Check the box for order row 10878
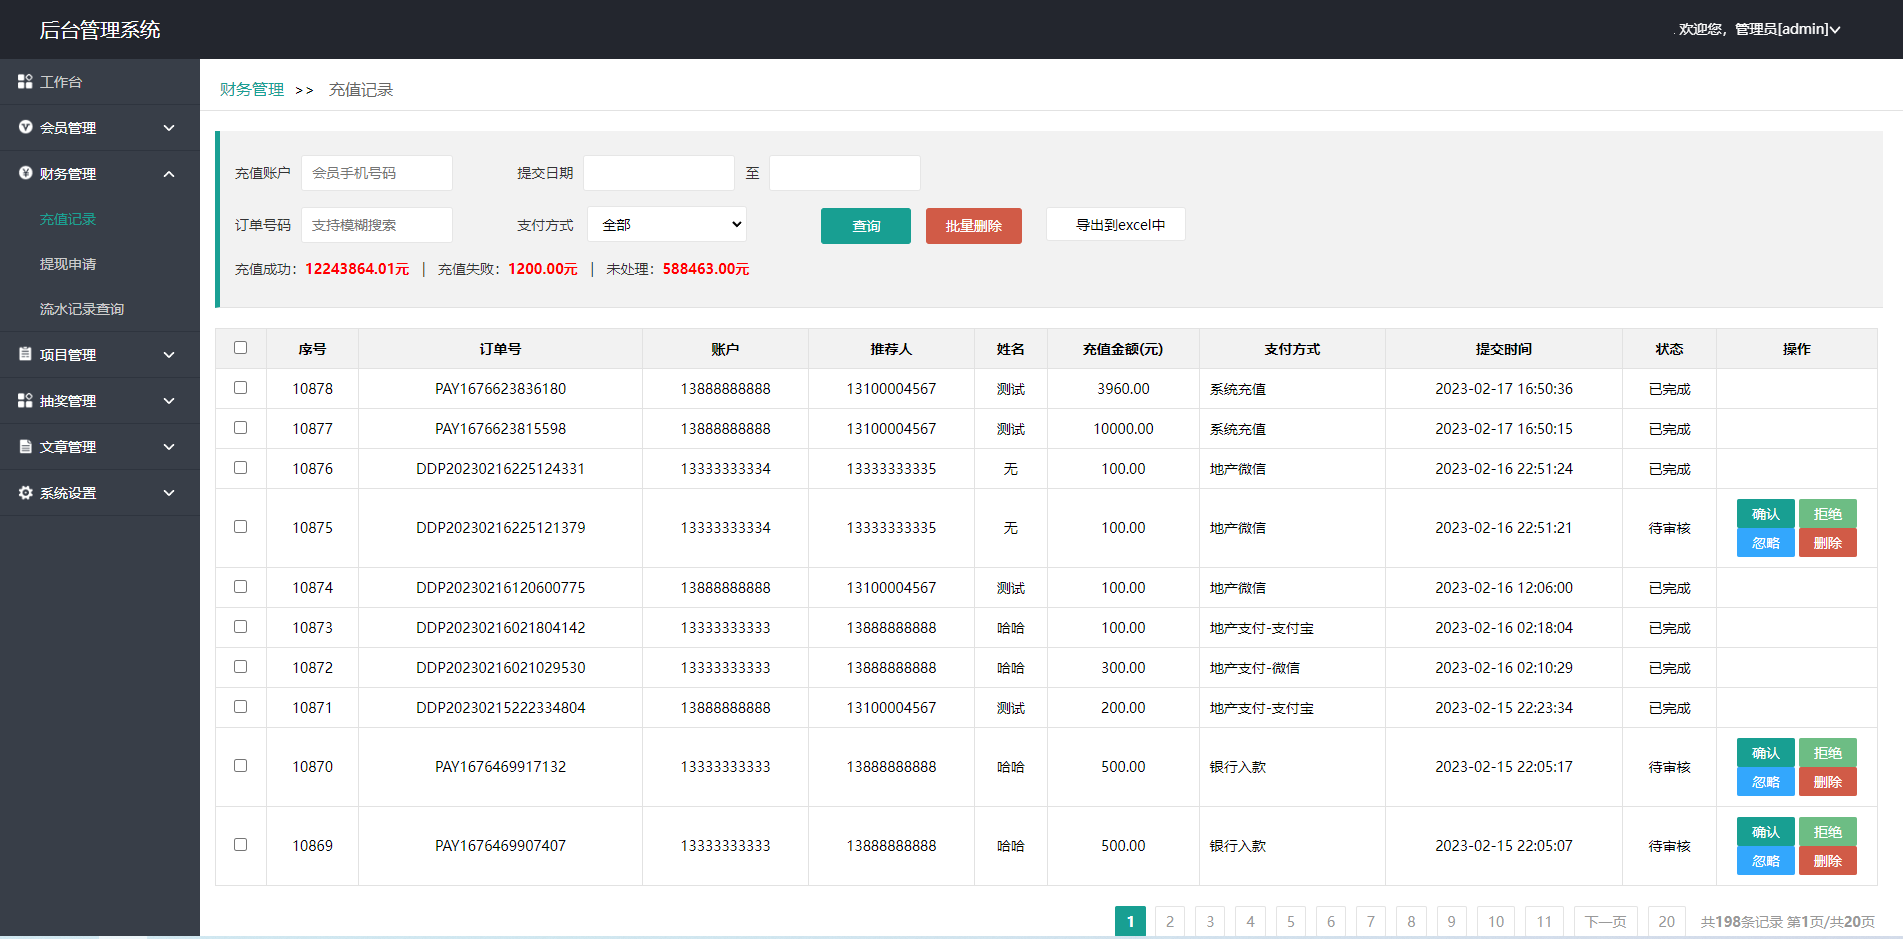The width and height of the screenshot is (1903, 939). 240,388
